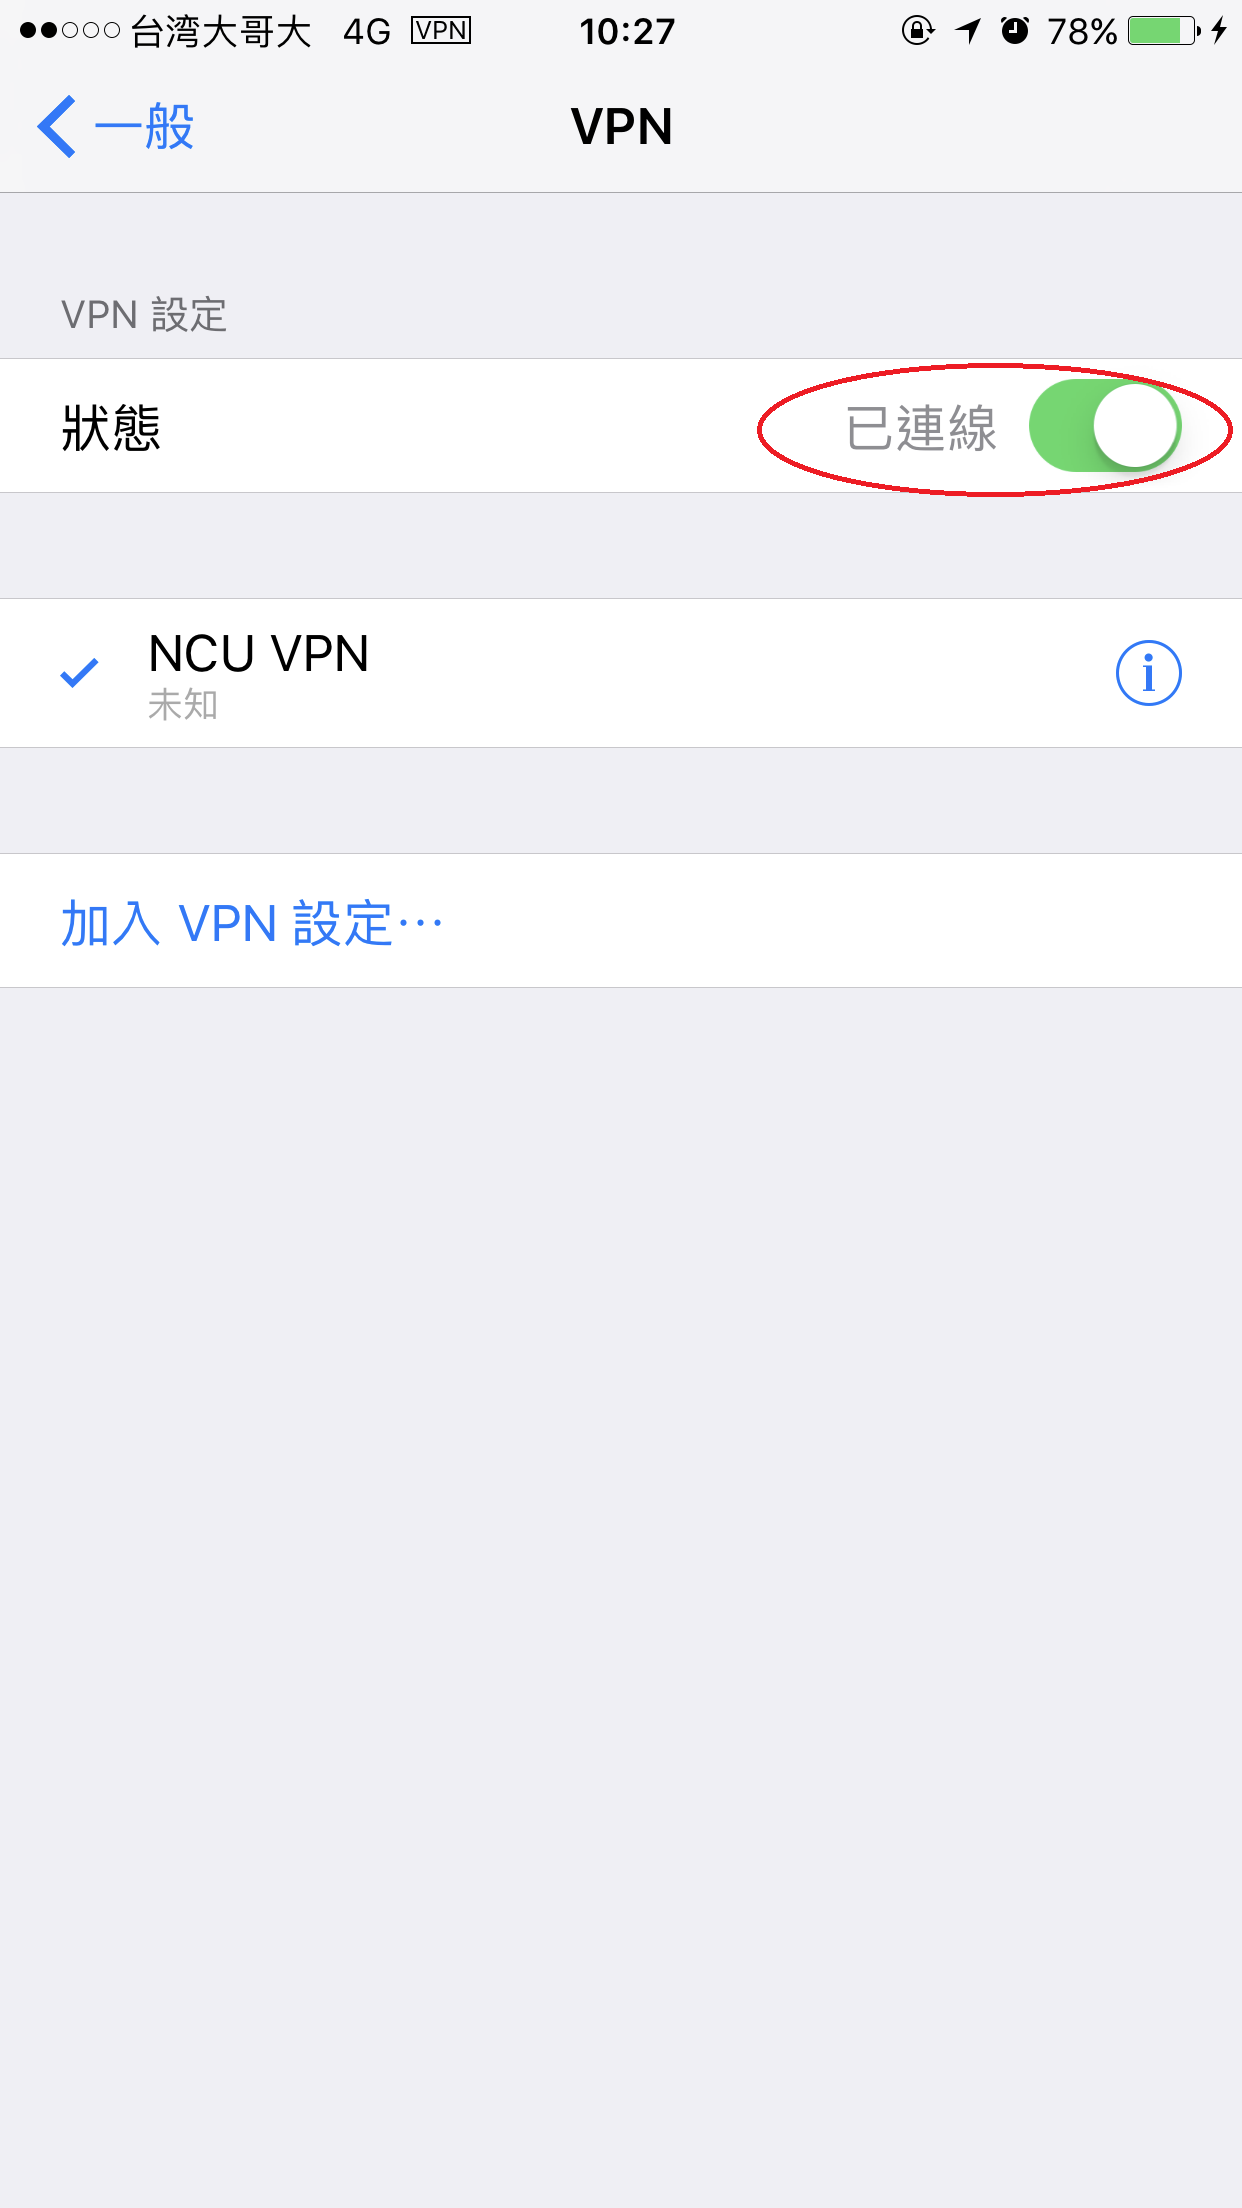The width and height of the screenshot is (1242, 2208).
Task: Tap the 78% battery percentage
Action: 1082,32
